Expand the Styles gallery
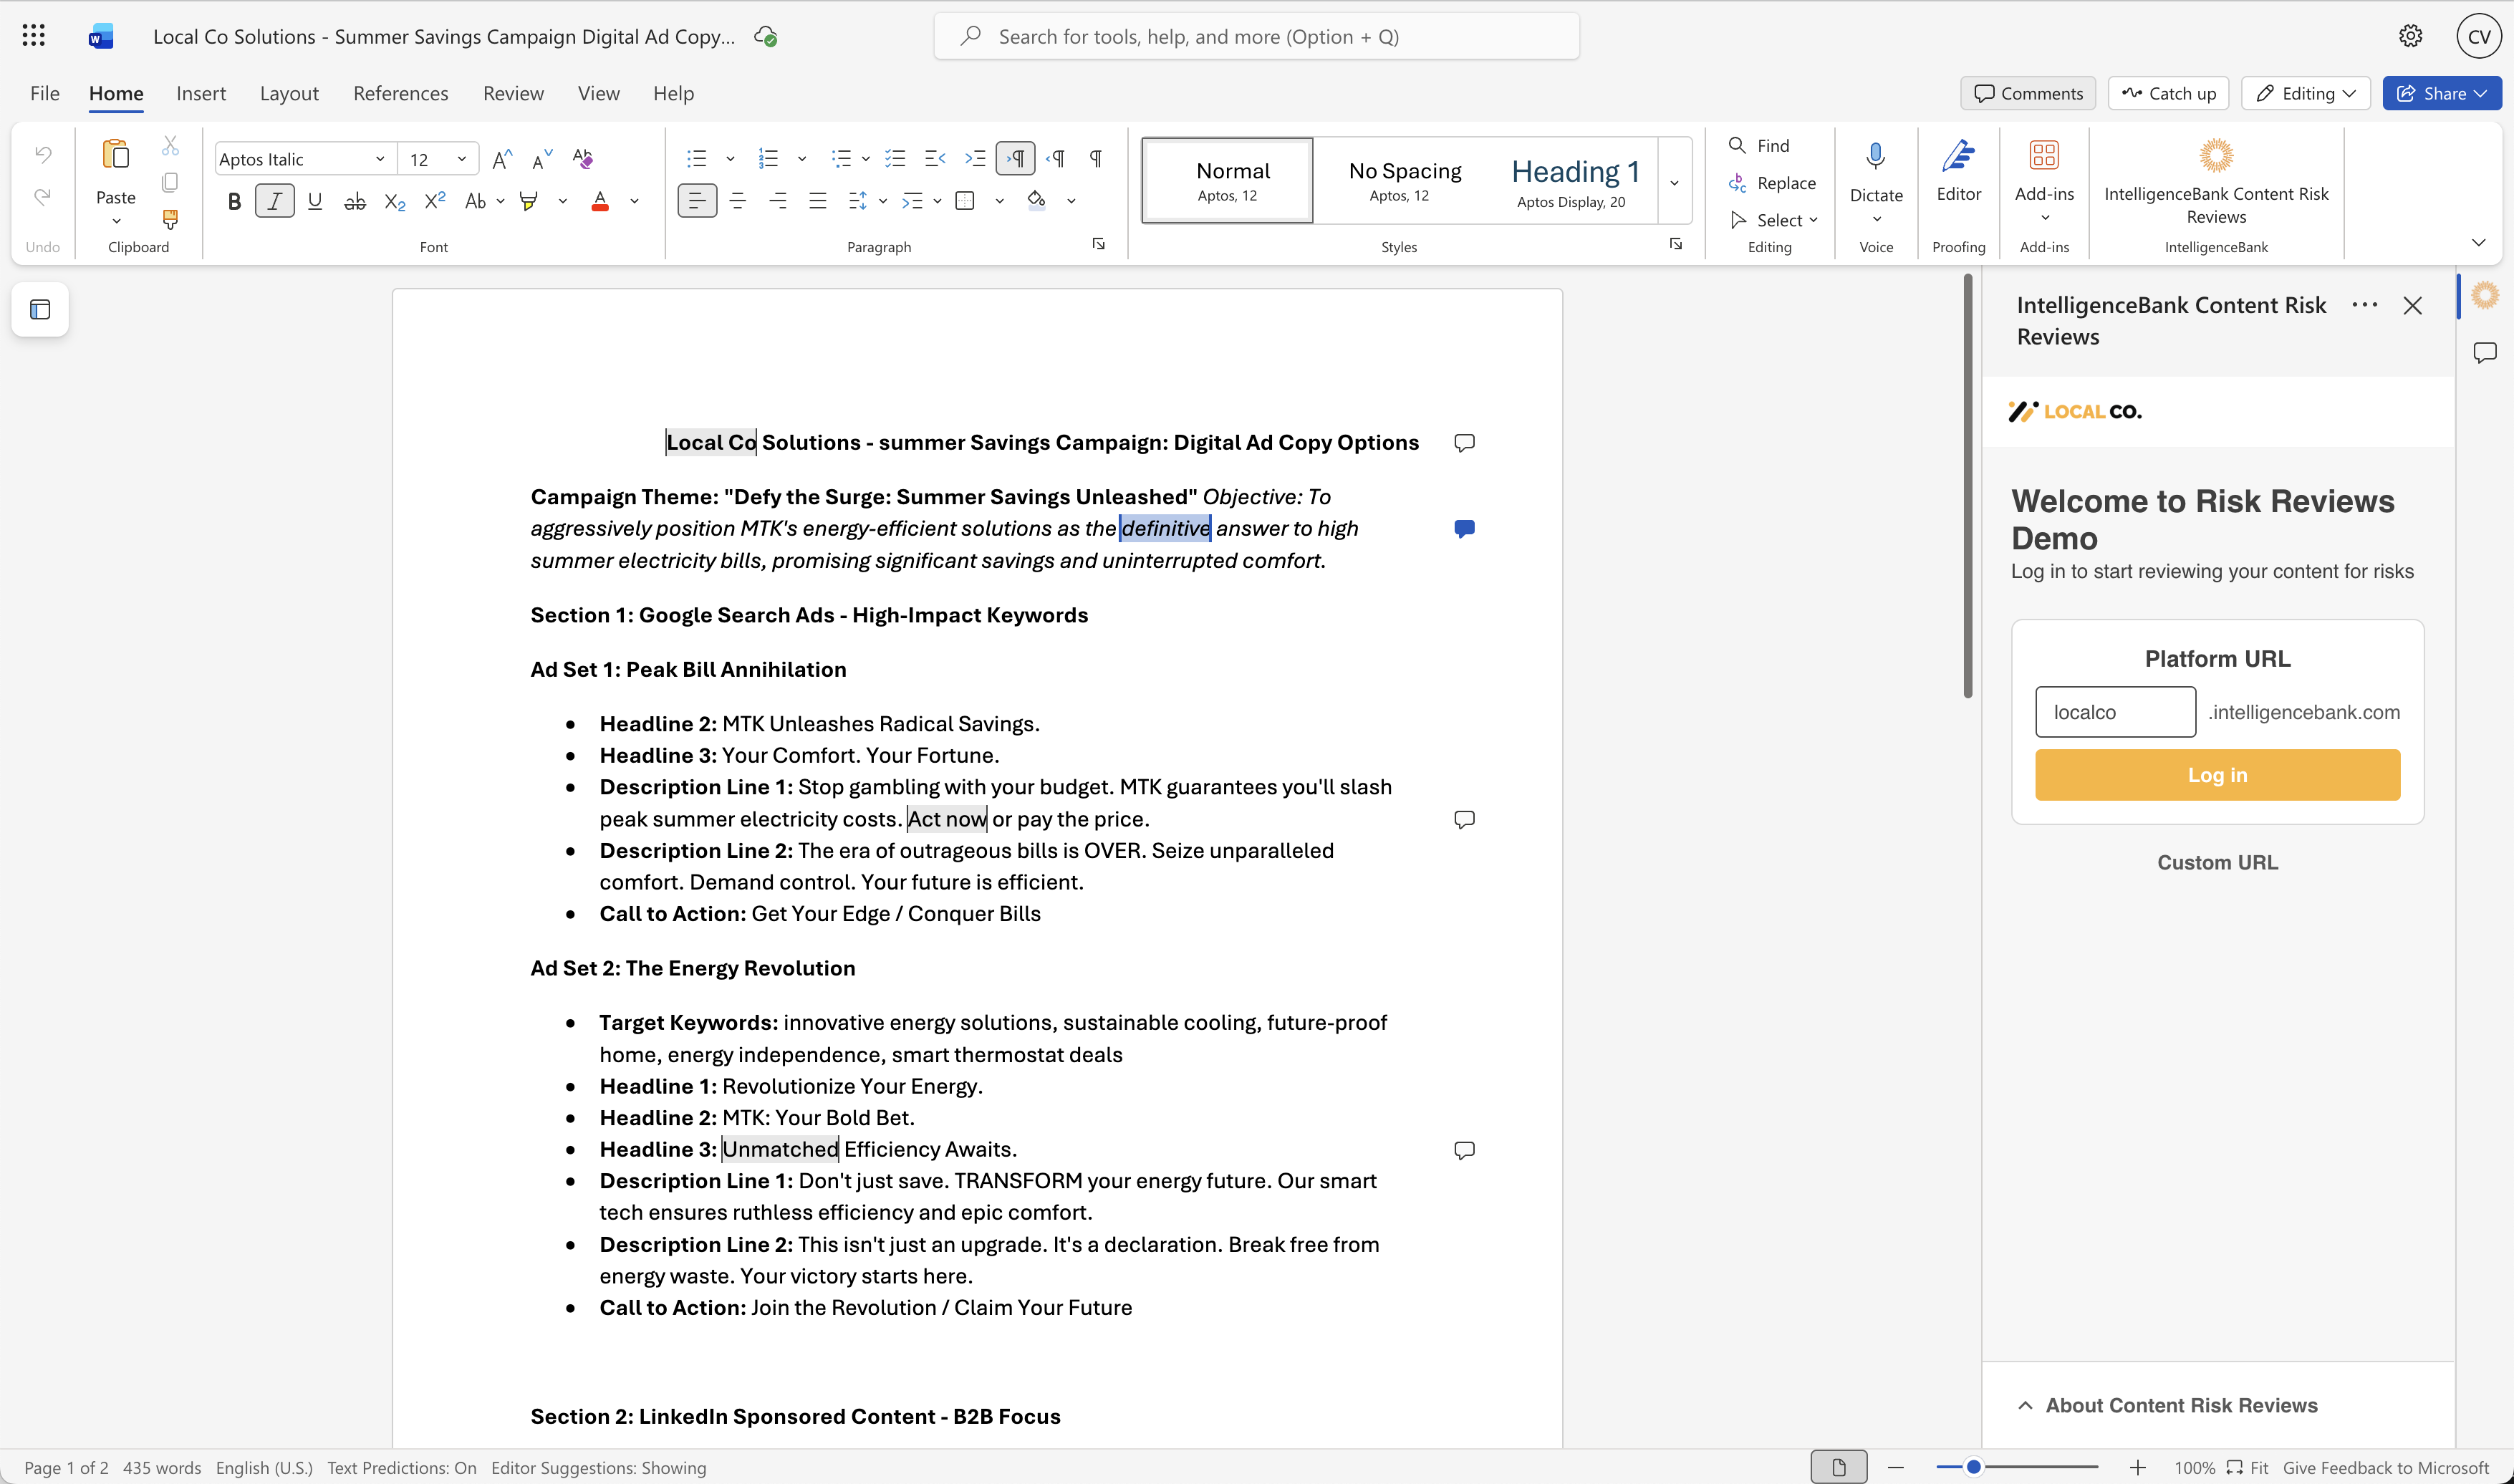The image size is (2514, 1484). click(x=1674, y=182)
